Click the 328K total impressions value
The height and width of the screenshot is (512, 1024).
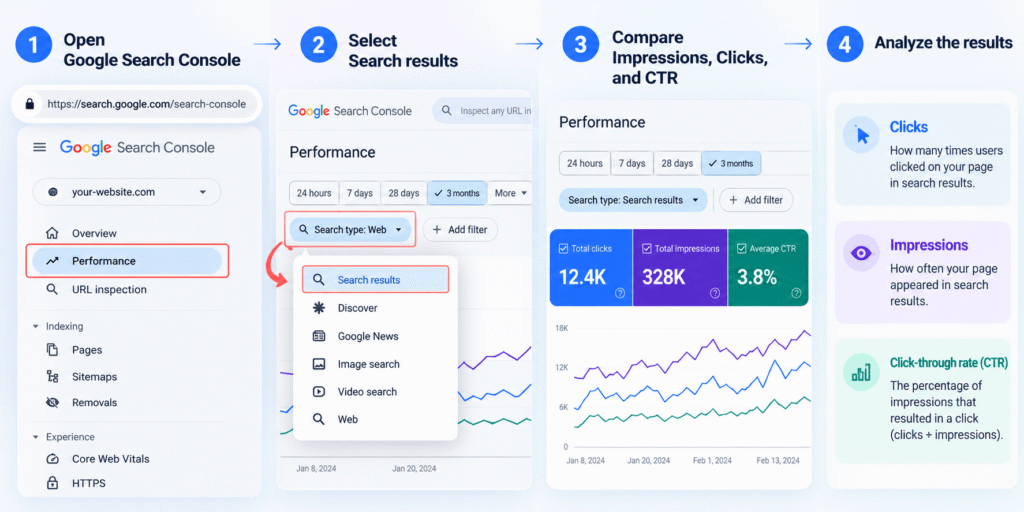click(x=664, y=277)
